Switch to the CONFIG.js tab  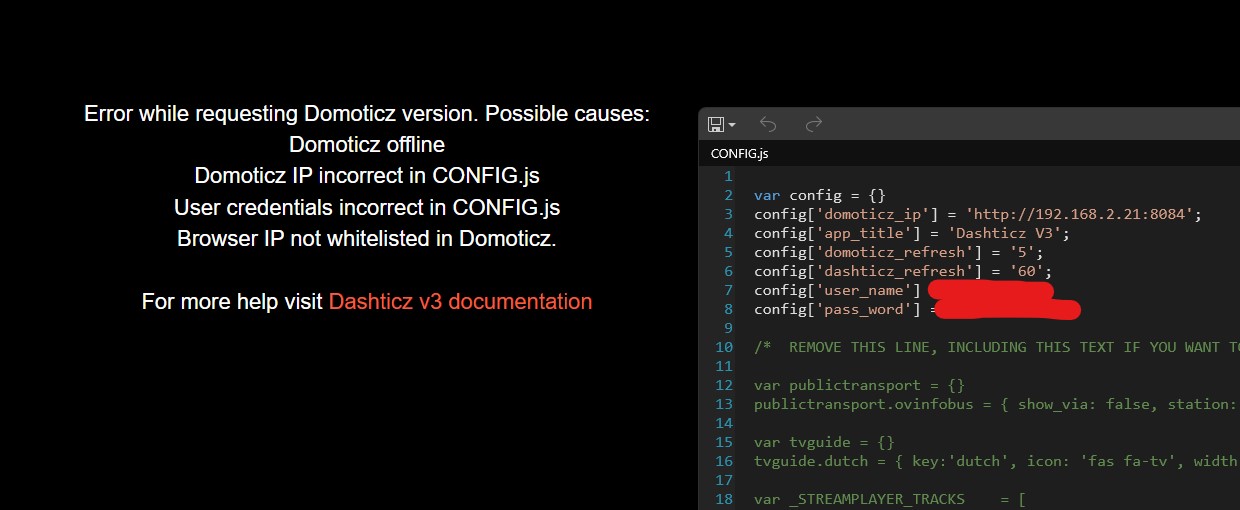point(739,154)
